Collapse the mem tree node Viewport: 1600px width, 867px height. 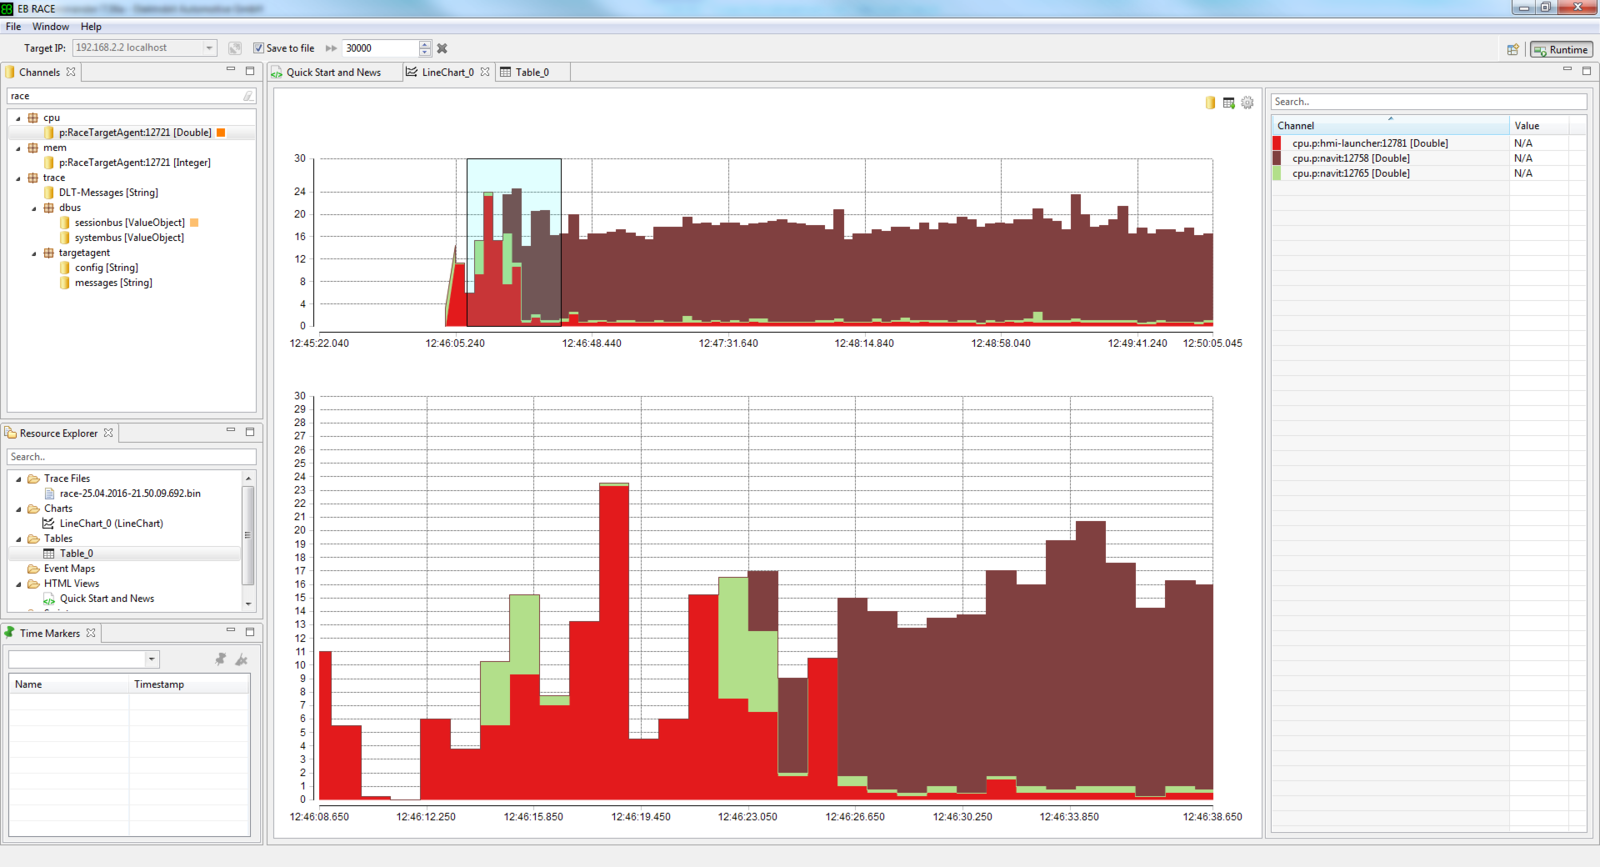(x=18, y=148)
